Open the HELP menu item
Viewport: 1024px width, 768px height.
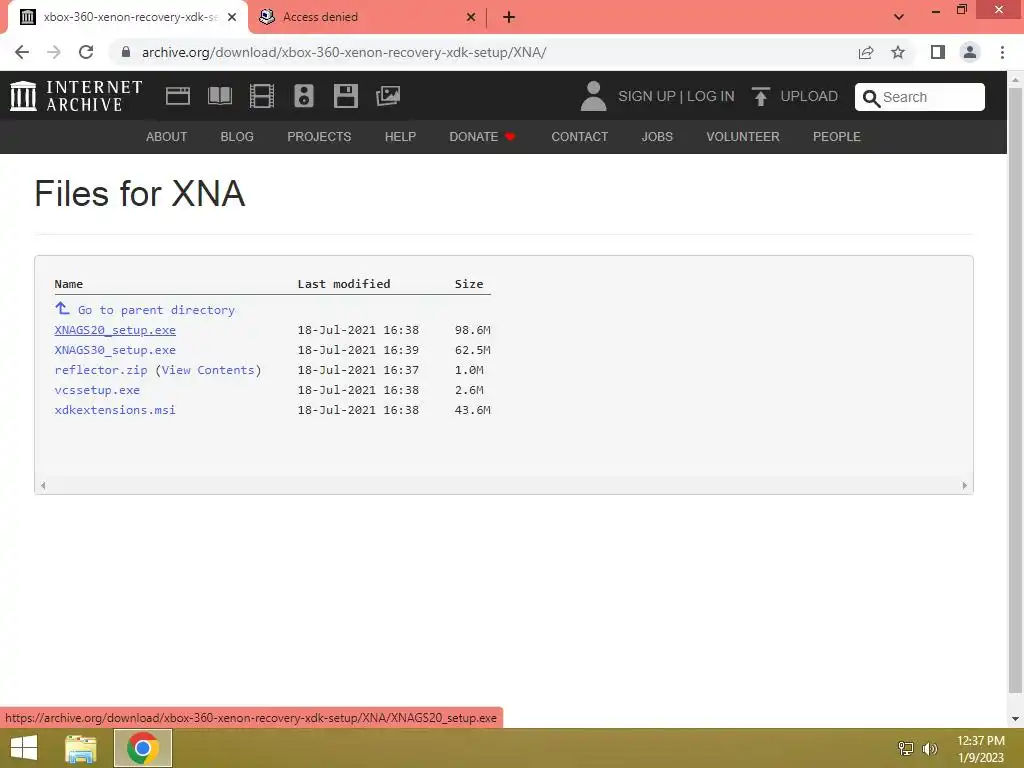(400, 136)
